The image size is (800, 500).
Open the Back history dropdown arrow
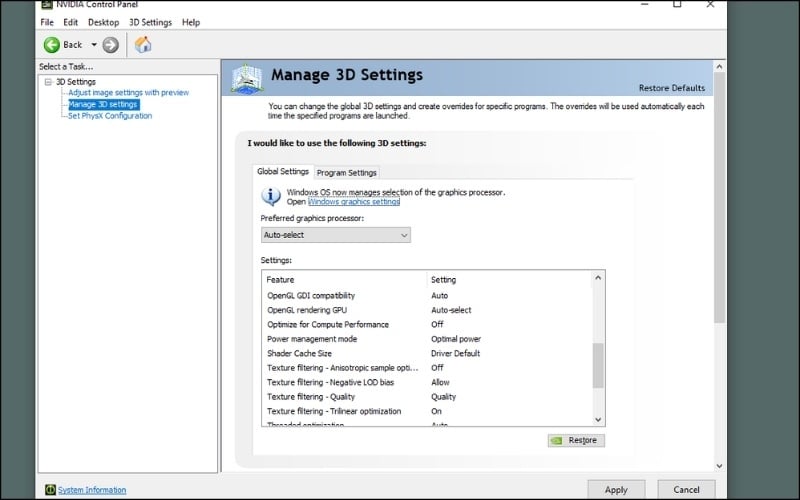pyautogui.click(x=94, y=45)
